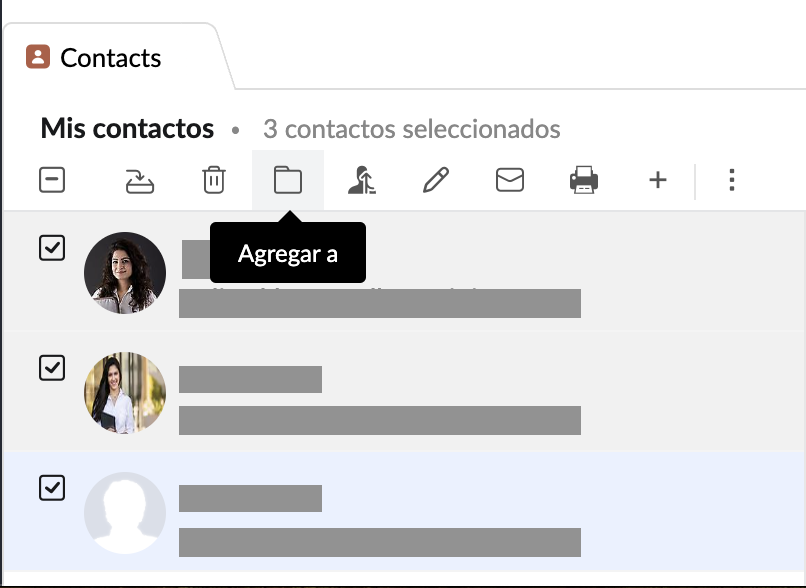Click the default silhouette avatar
806x588 pixels.
(x=125, y=513)
